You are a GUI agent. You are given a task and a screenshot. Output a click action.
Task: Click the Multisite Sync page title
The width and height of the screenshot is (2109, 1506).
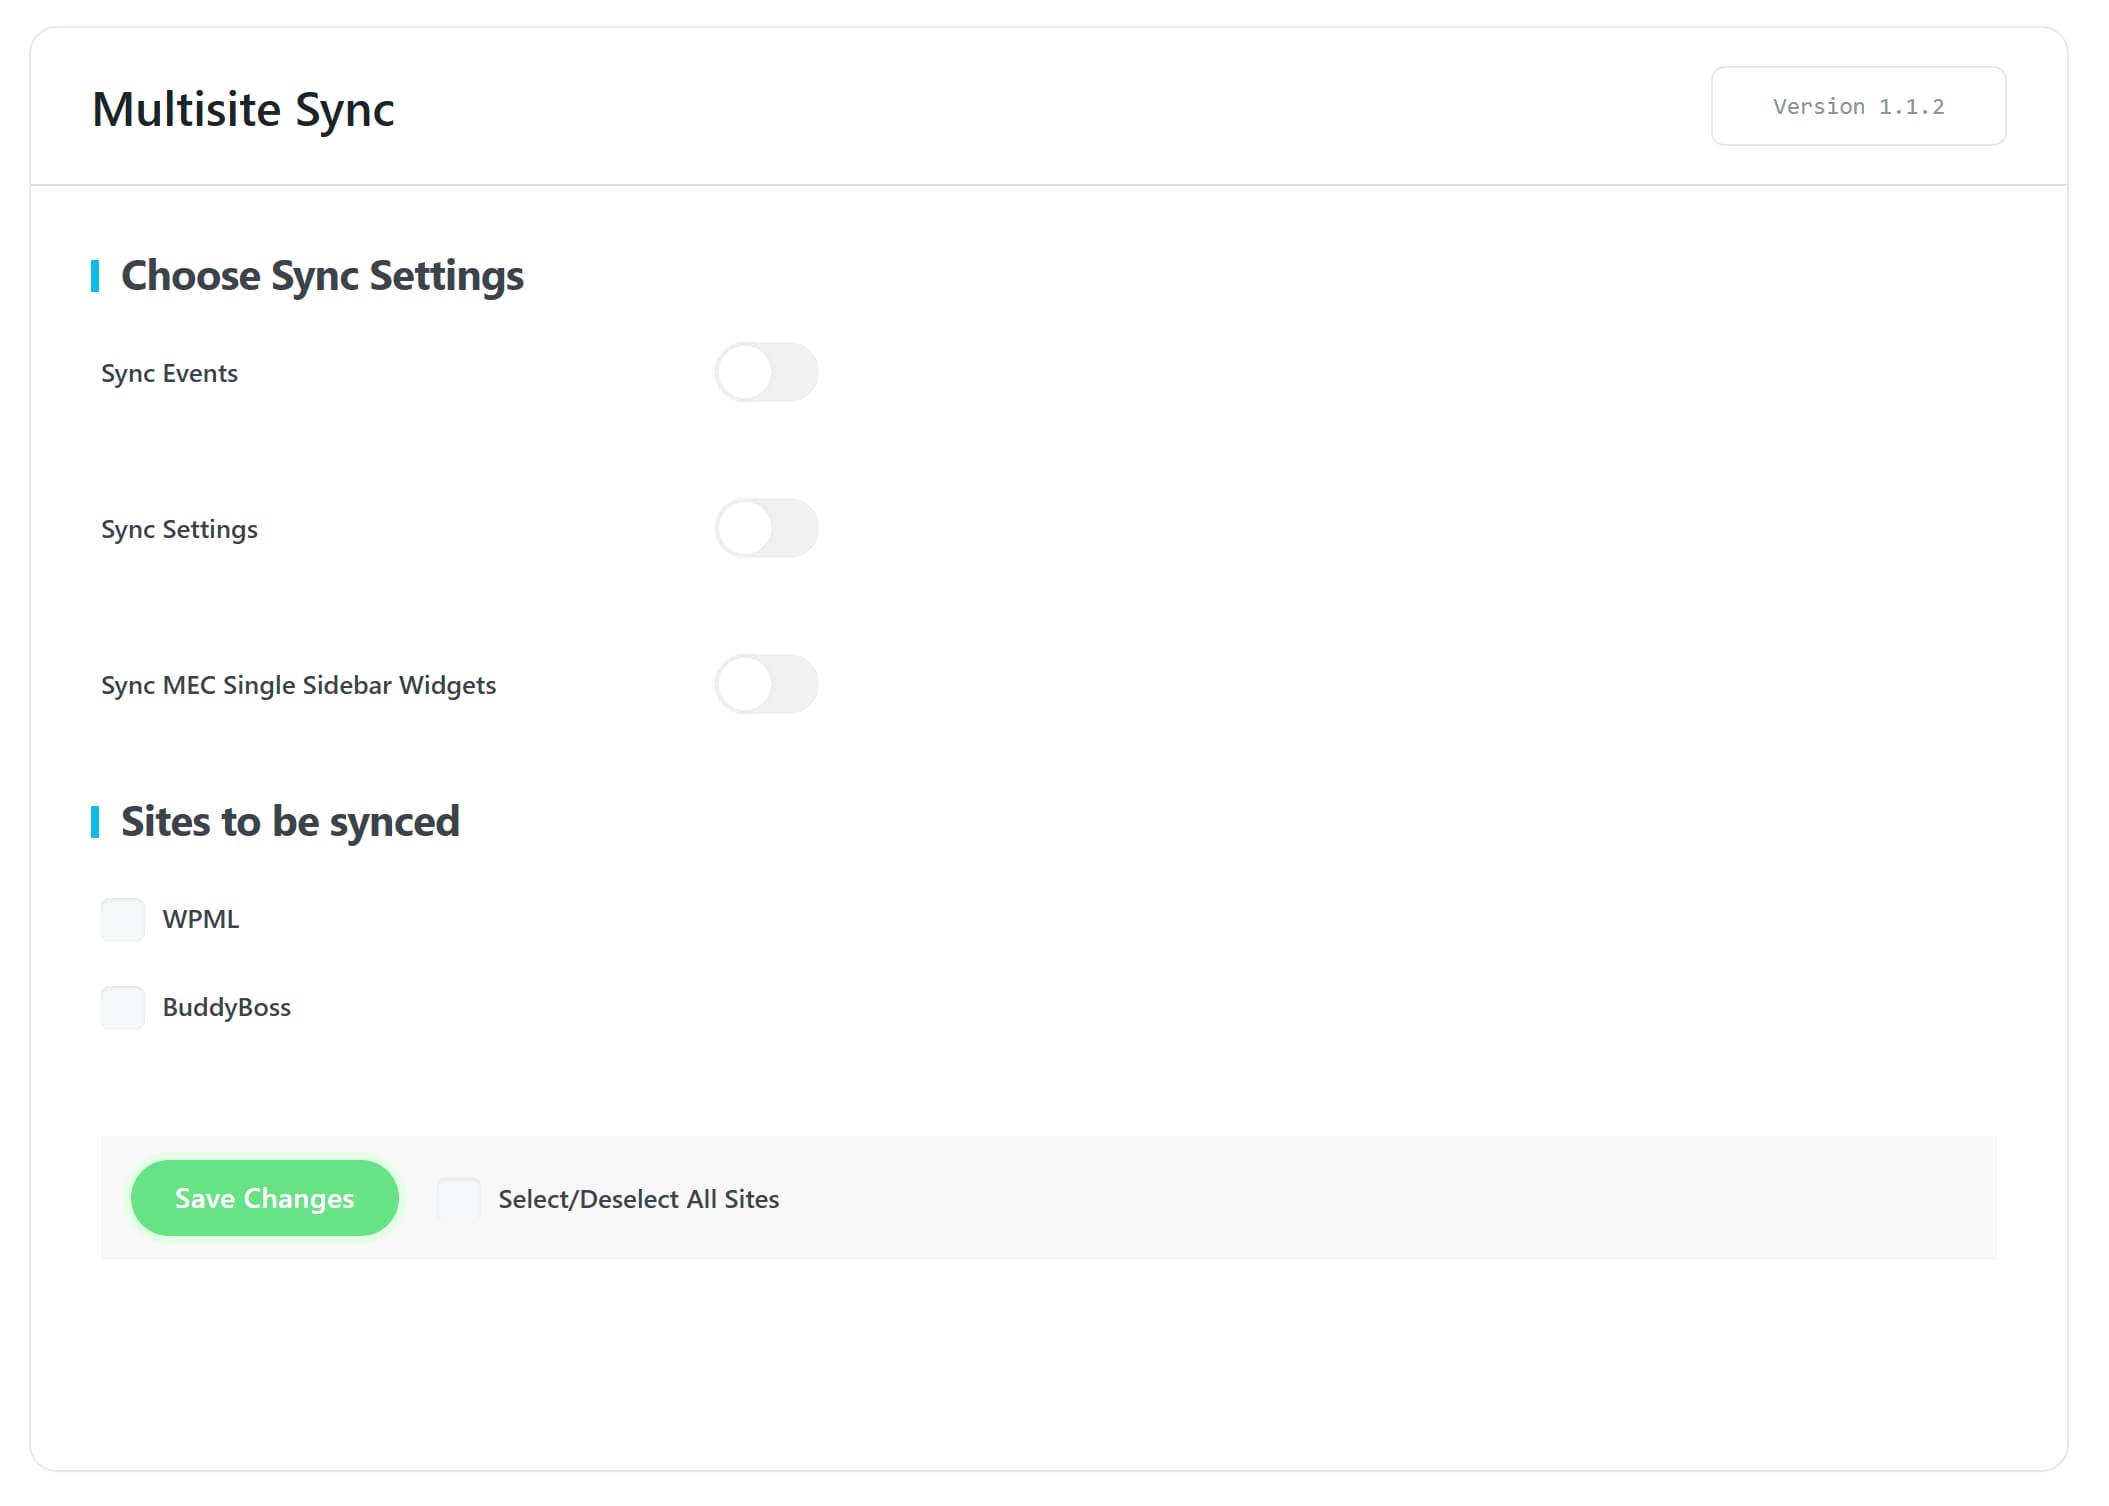243,109
